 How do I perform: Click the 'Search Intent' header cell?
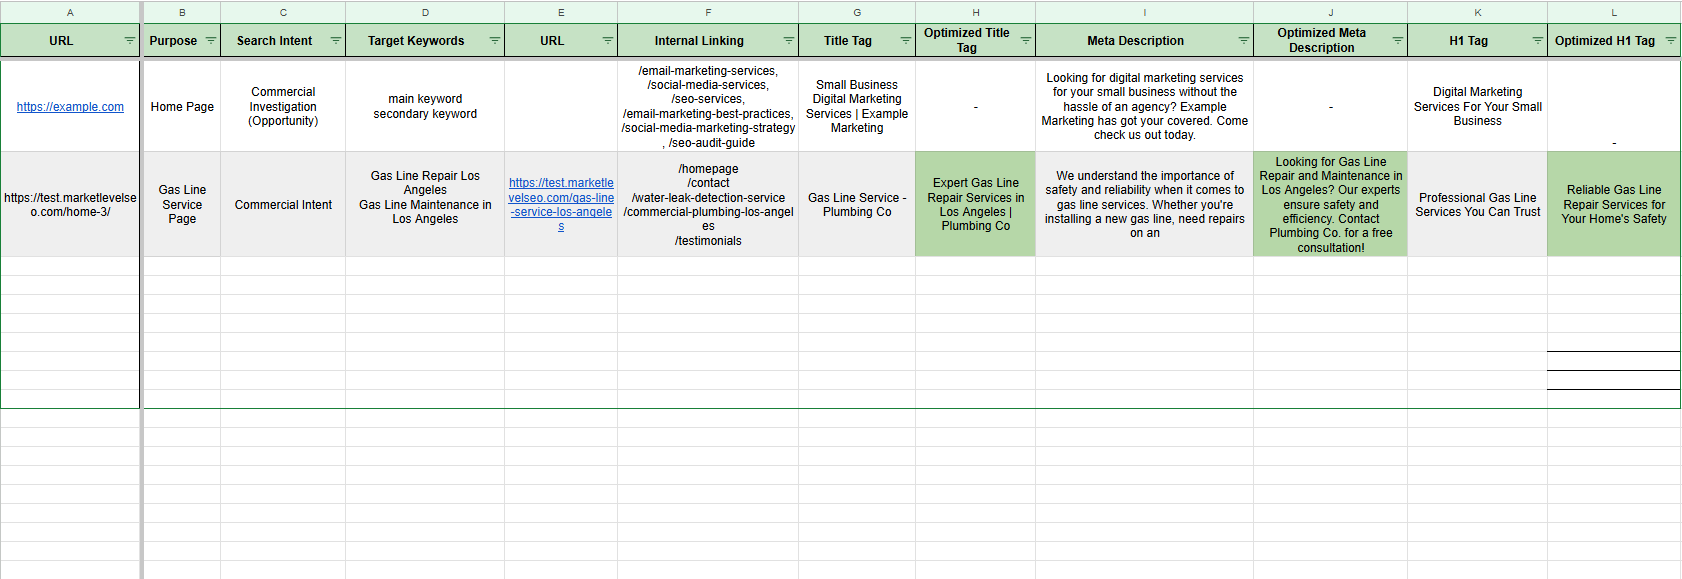tap(283, 41)
